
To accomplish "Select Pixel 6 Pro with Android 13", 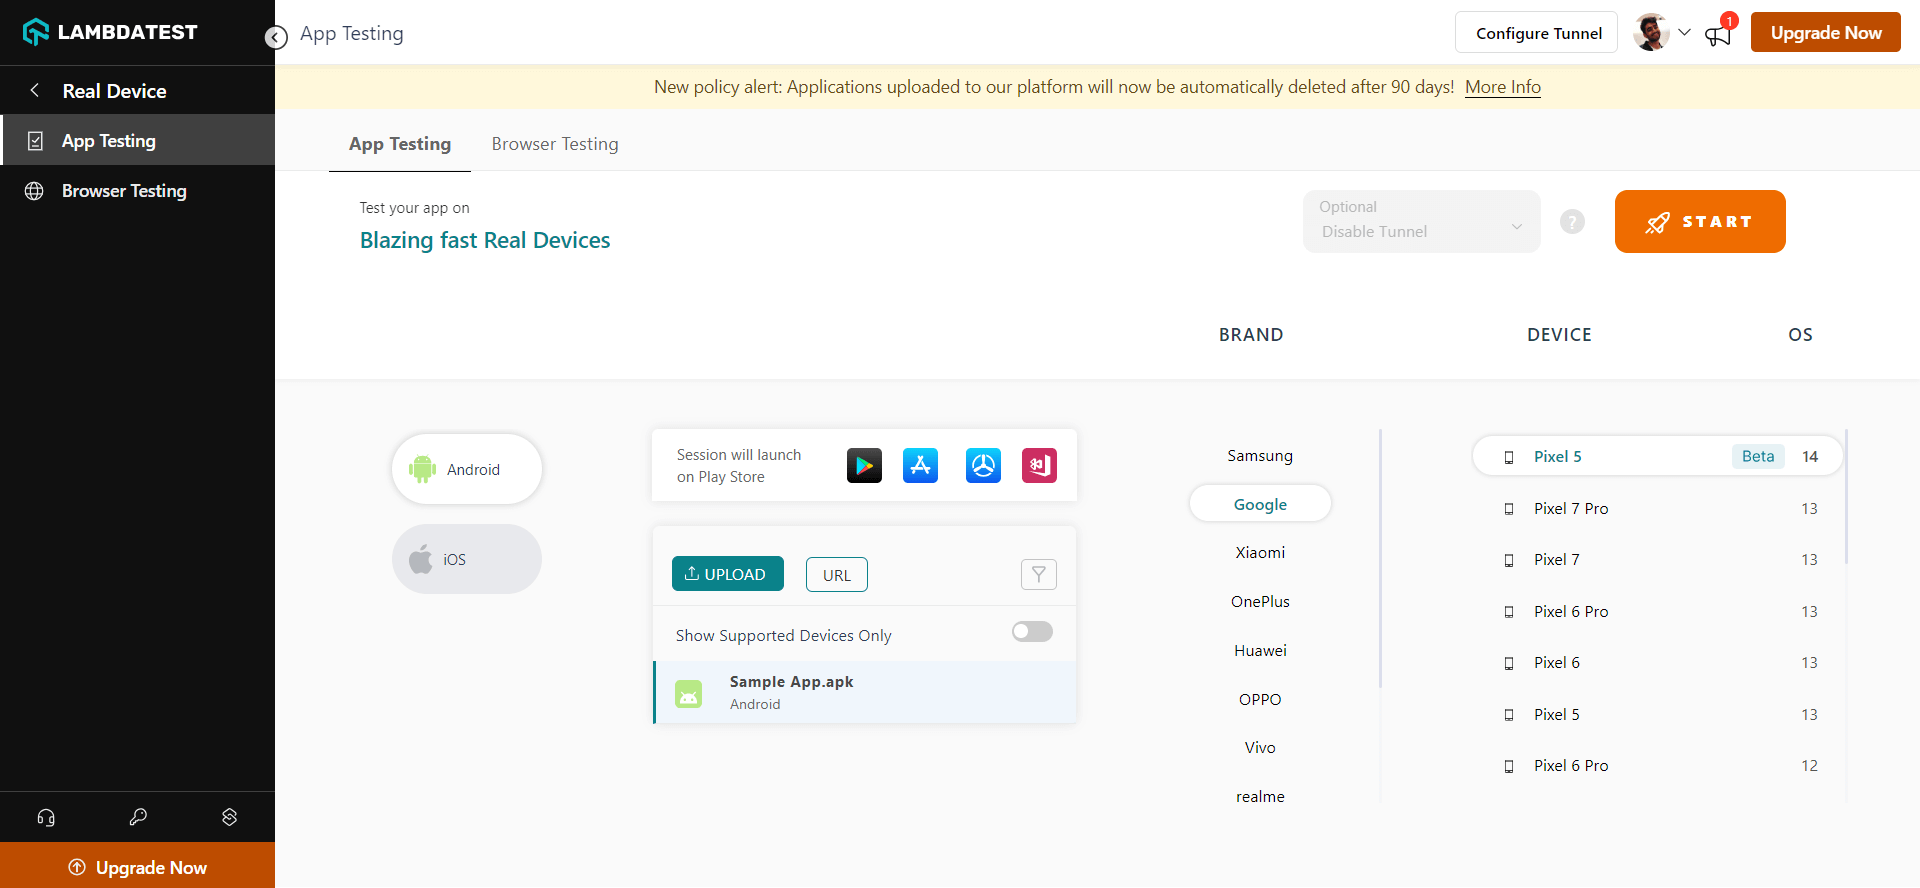I will click(1657, 611).
